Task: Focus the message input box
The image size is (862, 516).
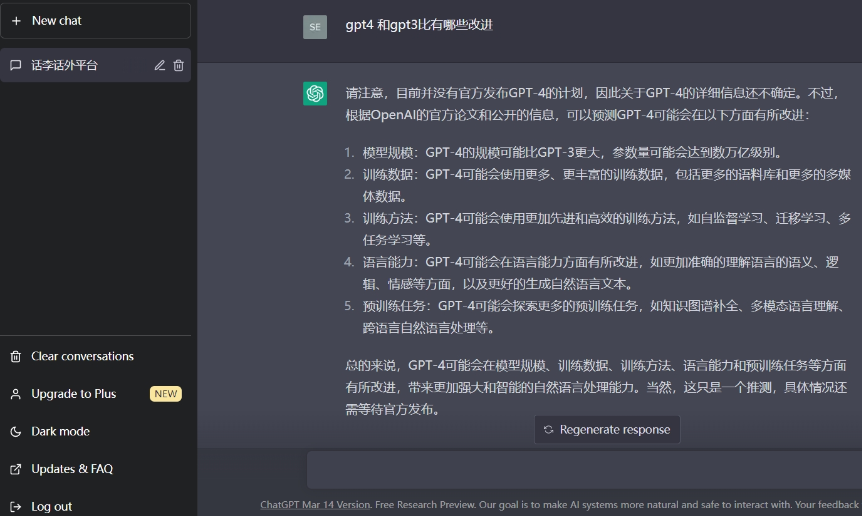Action: coord(584,470)
